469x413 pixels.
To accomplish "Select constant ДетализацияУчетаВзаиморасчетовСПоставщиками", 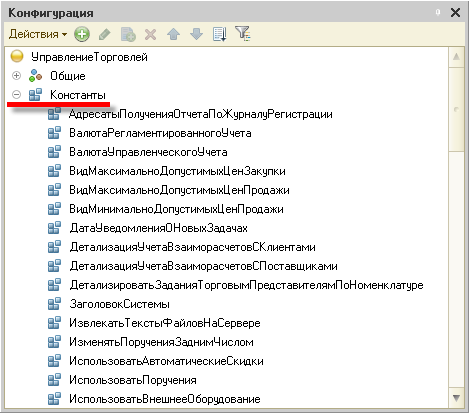I will click(x=203, y=266).
